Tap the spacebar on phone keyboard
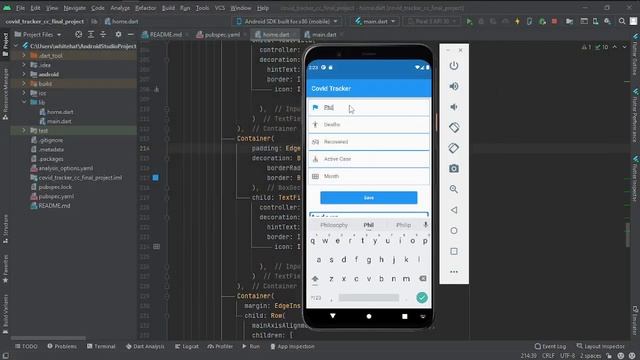Image resolution: width=640 pixels, height=360 pixels. coord(369,298)
